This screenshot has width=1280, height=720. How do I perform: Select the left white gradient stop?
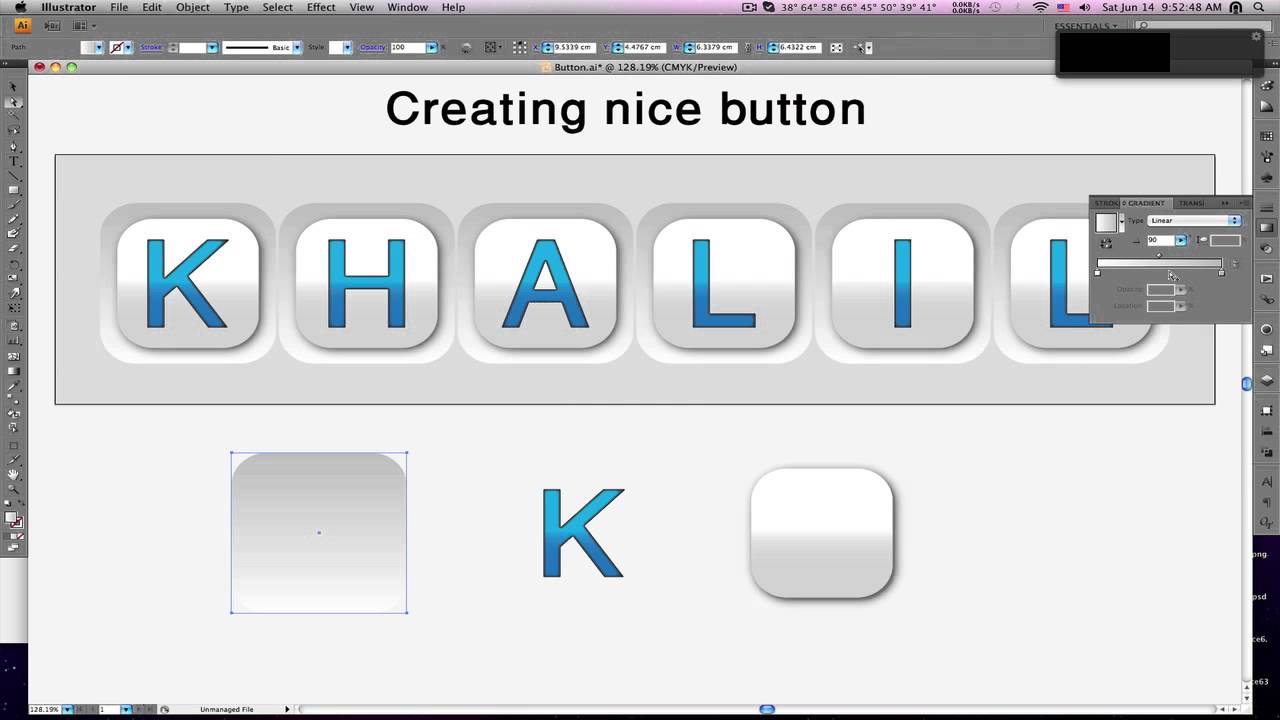1097,273
